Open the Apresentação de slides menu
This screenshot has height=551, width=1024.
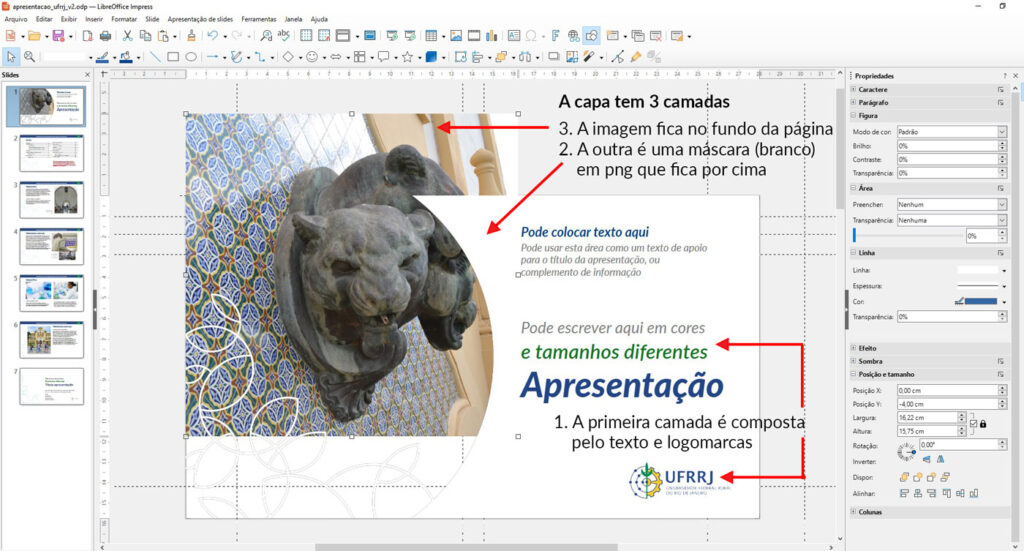[200, 19]
